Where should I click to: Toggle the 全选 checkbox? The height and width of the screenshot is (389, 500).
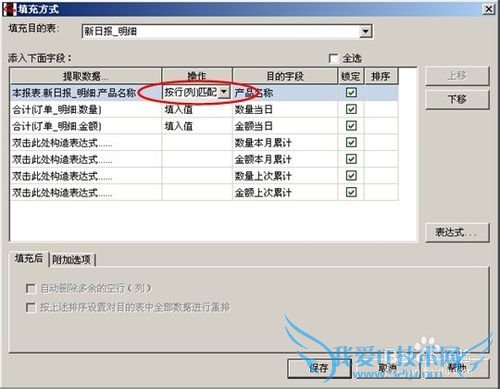(333, 58)
